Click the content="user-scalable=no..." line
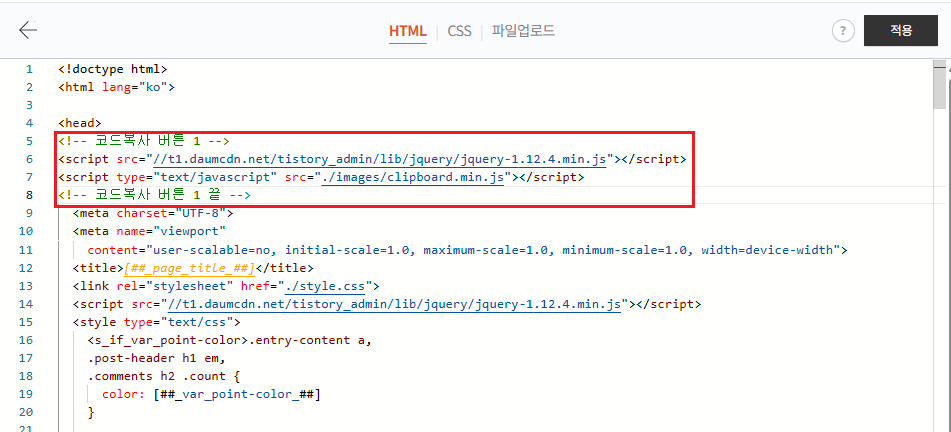Image resolution: width=951 pixels, height=432 pixels. (467, 249)
